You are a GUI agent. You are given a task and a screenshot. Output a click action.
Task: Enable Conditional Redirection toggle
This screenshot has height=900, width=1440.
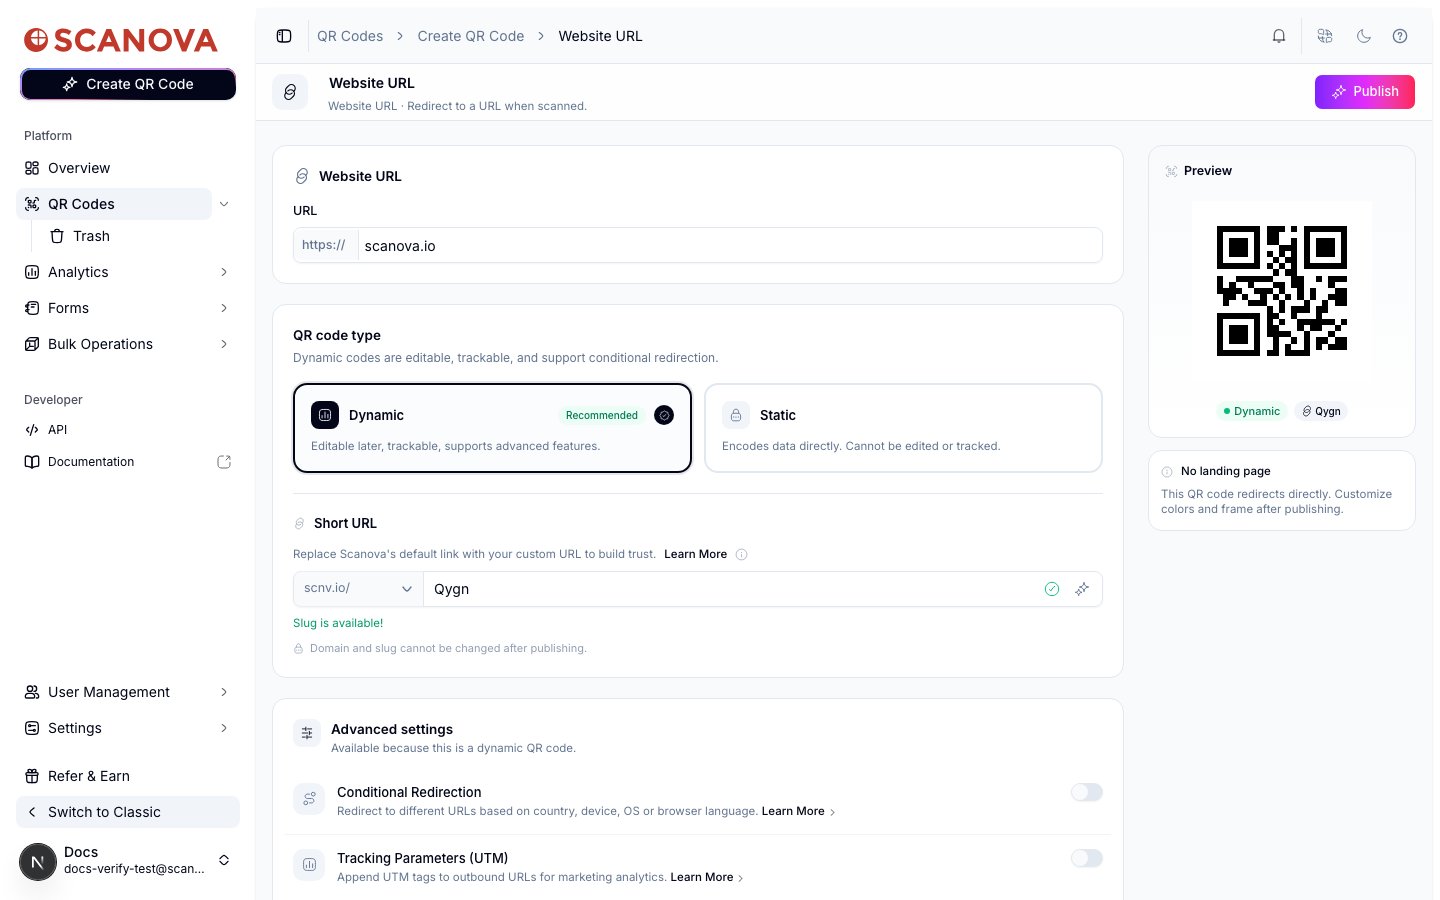point(1086,792)
